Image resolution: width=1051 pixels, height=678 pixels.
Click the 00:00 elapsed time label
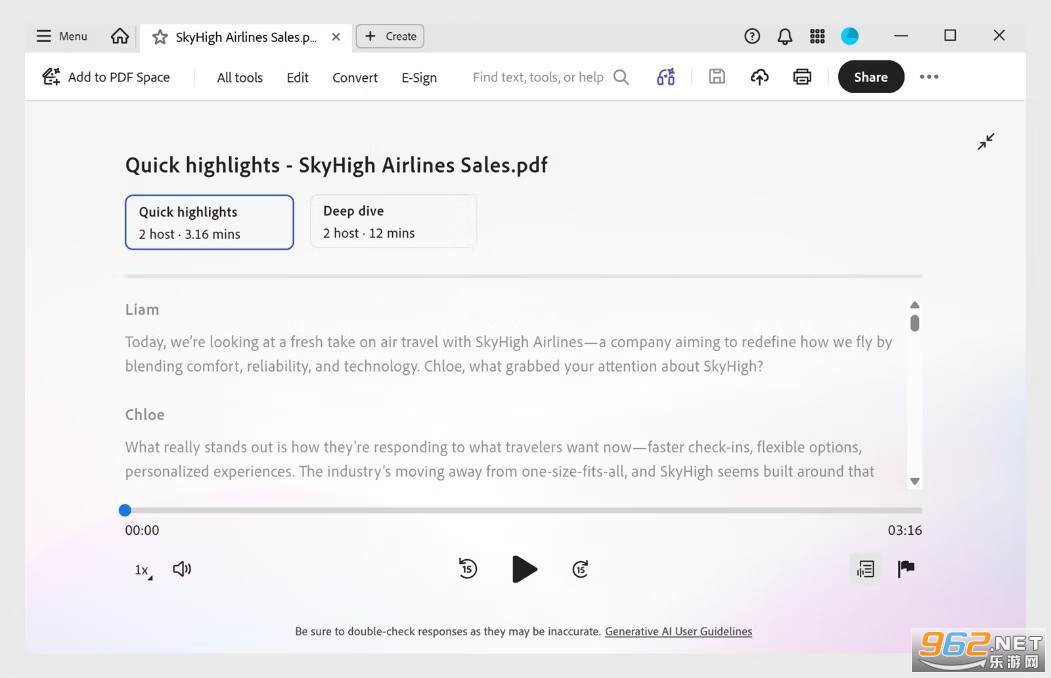(142, 531)
